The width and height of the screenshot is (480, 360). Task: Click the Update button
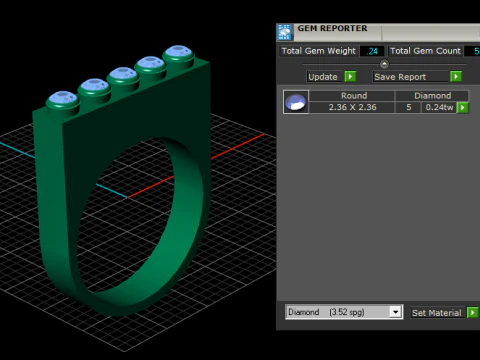pyautogui.click(x=325, y=77)
